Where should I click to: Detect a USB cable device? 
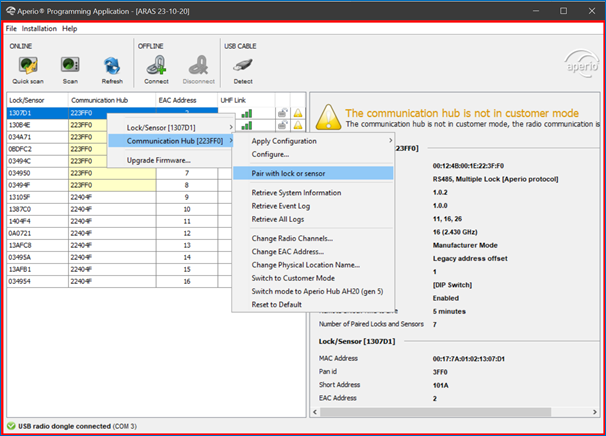(x=243, y=70)
